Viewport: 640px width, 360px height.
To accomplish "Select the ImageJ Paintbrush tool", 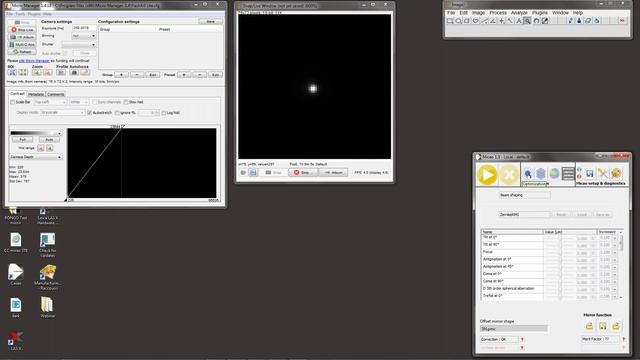I will [579, 20].
